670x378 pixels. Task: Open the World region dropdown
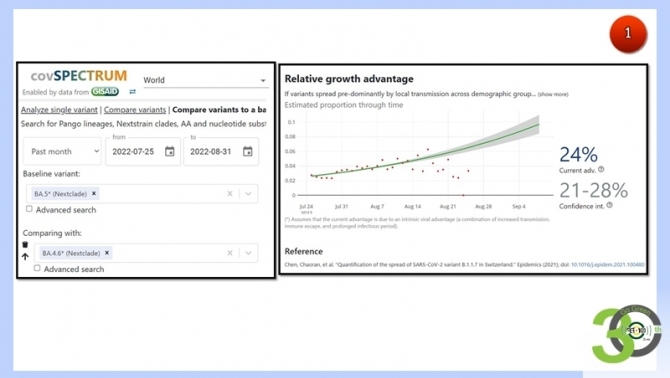(x=206, y=80)
